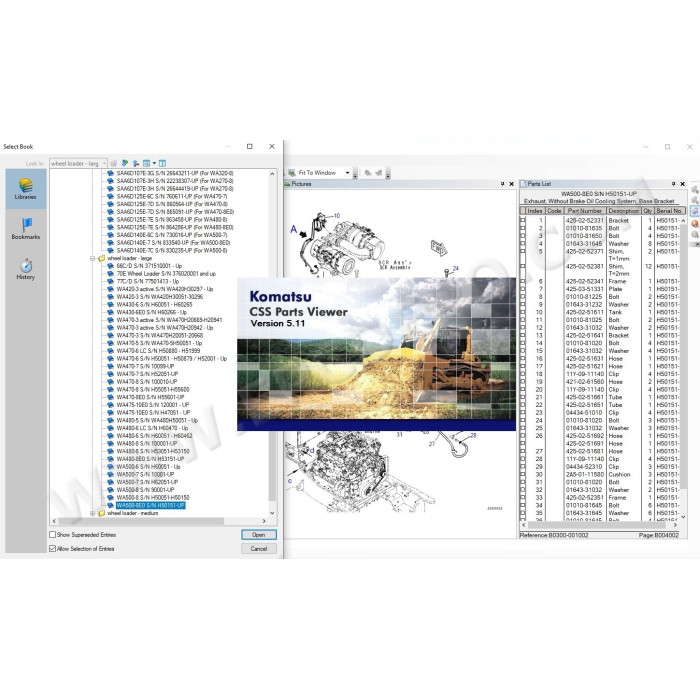Sort parts list by Serial No. column
The width and height of the screenshot is (700, 700).
tap(669, 211)
